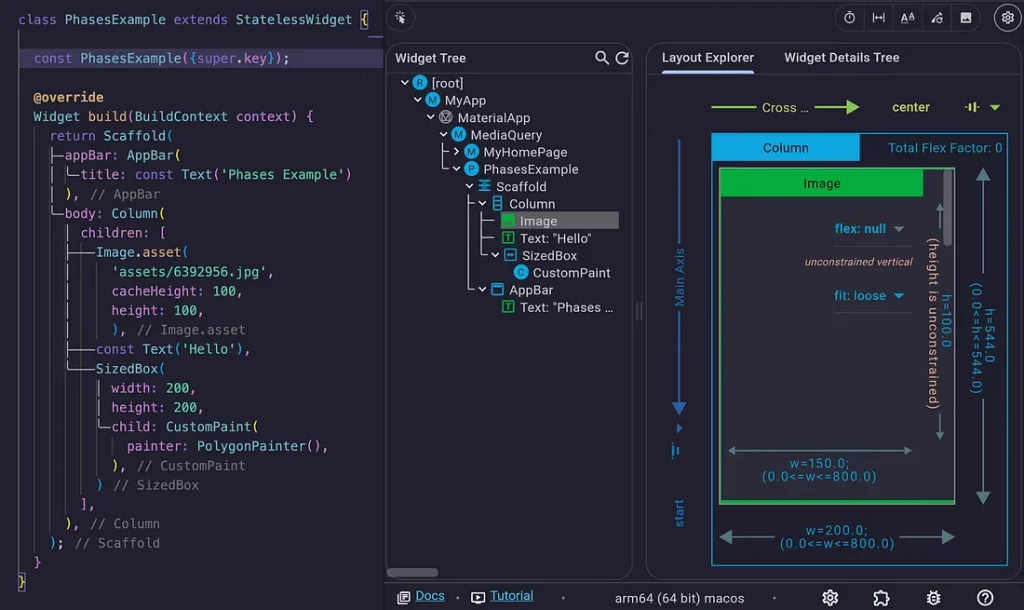The width and height of the screenshot is (1024, 610).
Task: Toggle the show baselines icon
Action: point(907,18)
